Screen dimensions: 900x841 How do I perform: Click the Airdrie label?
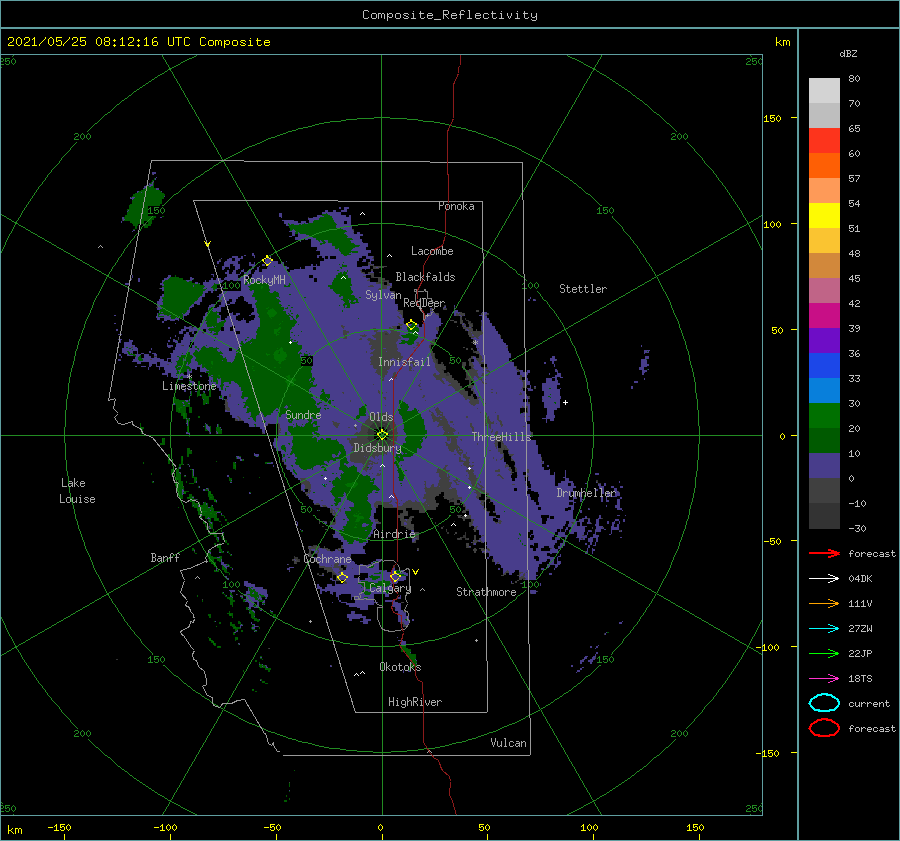pos(394,534)
